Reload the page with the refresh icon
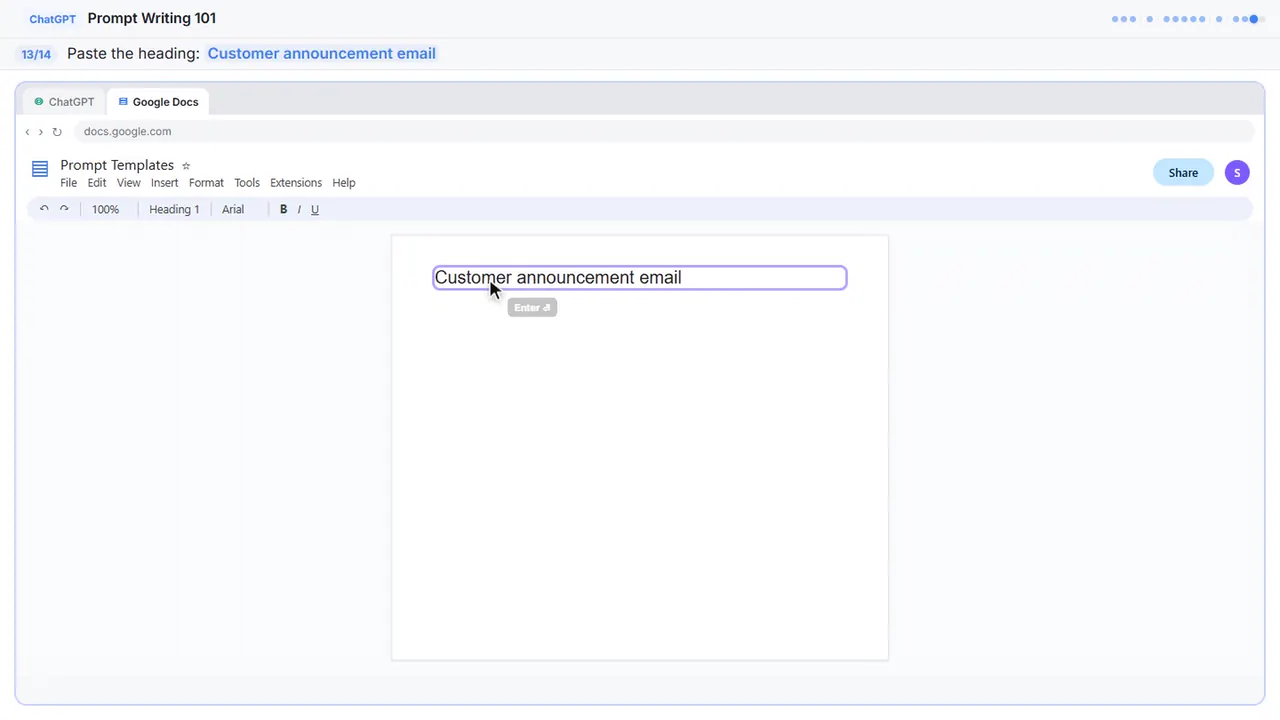Viewport: 1280px width, 720px height. click(57, 132)
